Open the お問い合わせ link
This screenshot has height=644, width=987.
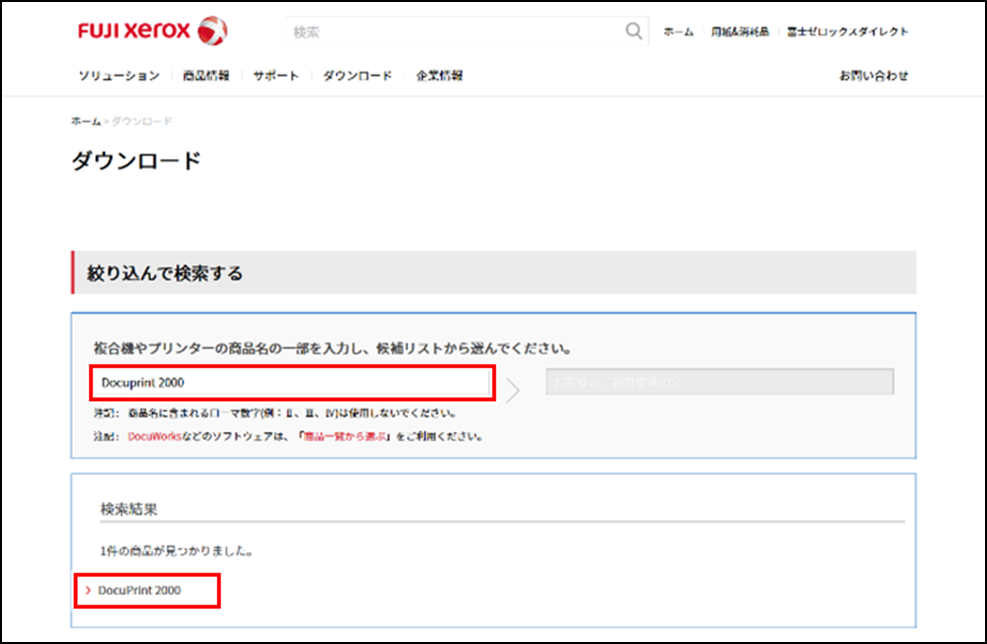pyautogui.click(x=874, y=76)
